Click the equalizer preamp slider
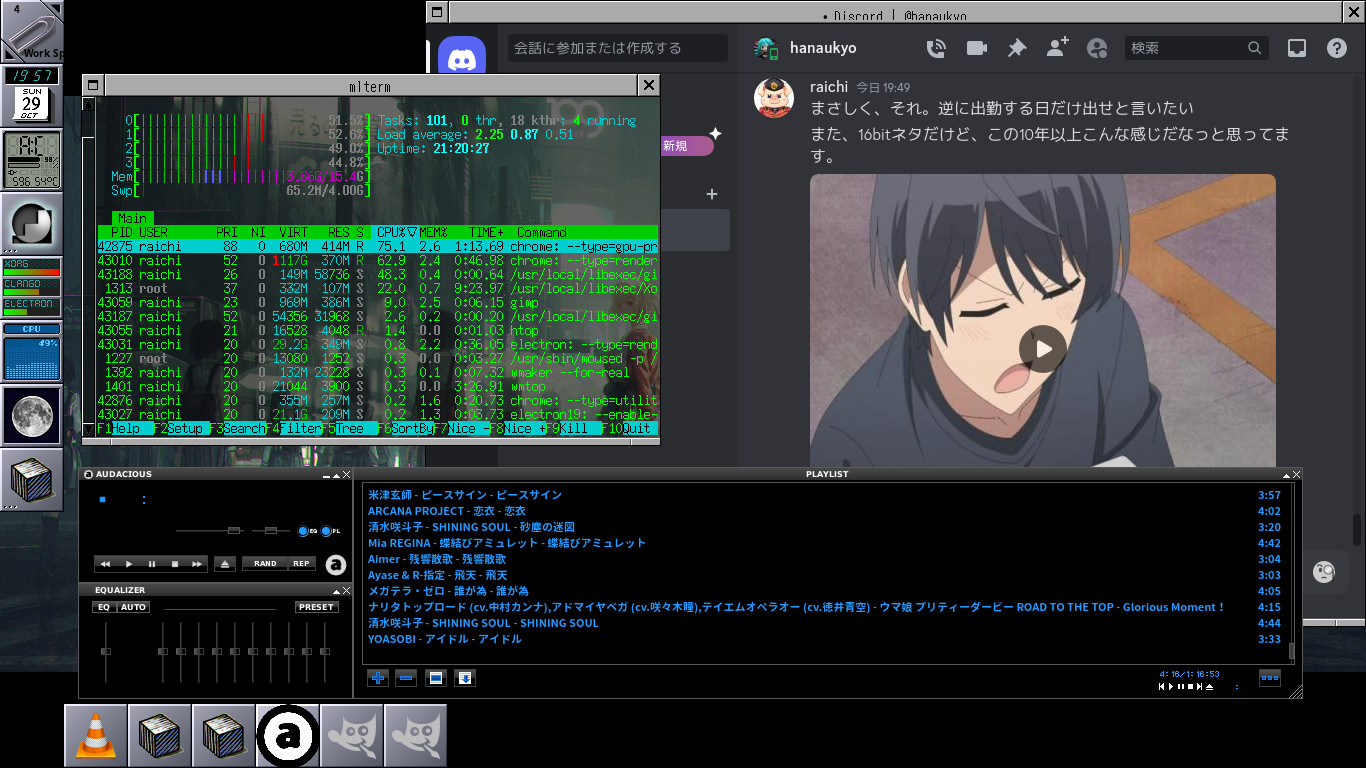Screen dimensions: 1366x768 click(105, 651)
